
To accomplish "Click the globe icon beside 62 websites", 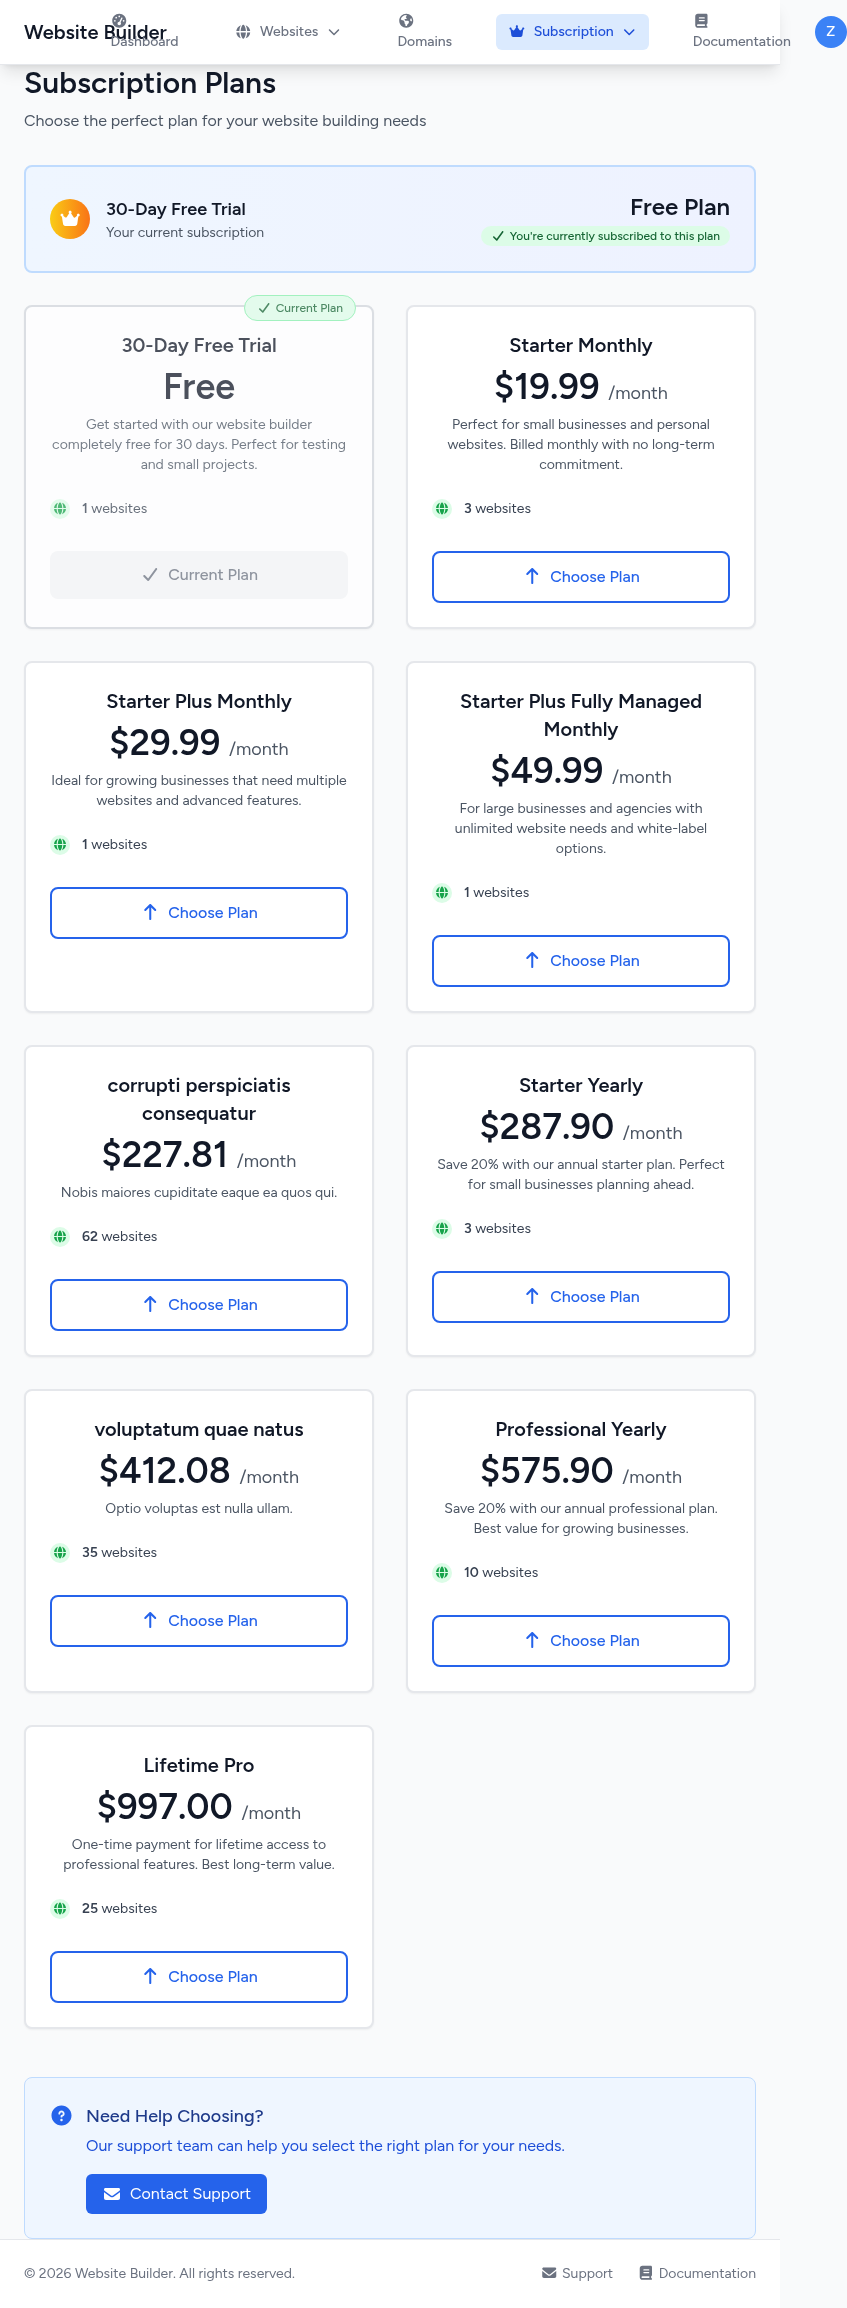I will [60, 1237].
